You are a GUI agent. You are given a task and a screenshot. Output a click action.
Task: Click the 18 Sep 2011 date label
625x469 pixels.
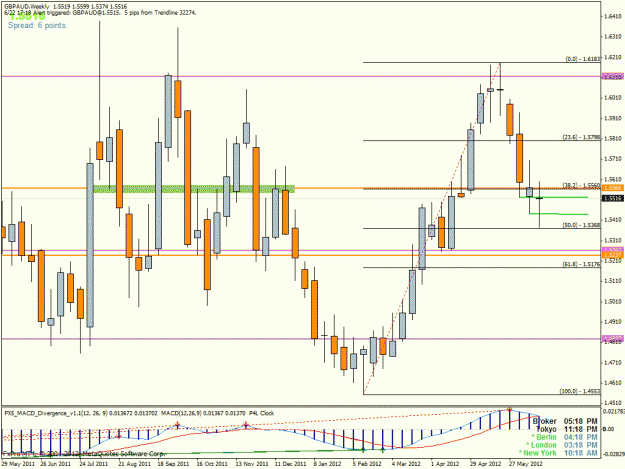click(173, 464)
